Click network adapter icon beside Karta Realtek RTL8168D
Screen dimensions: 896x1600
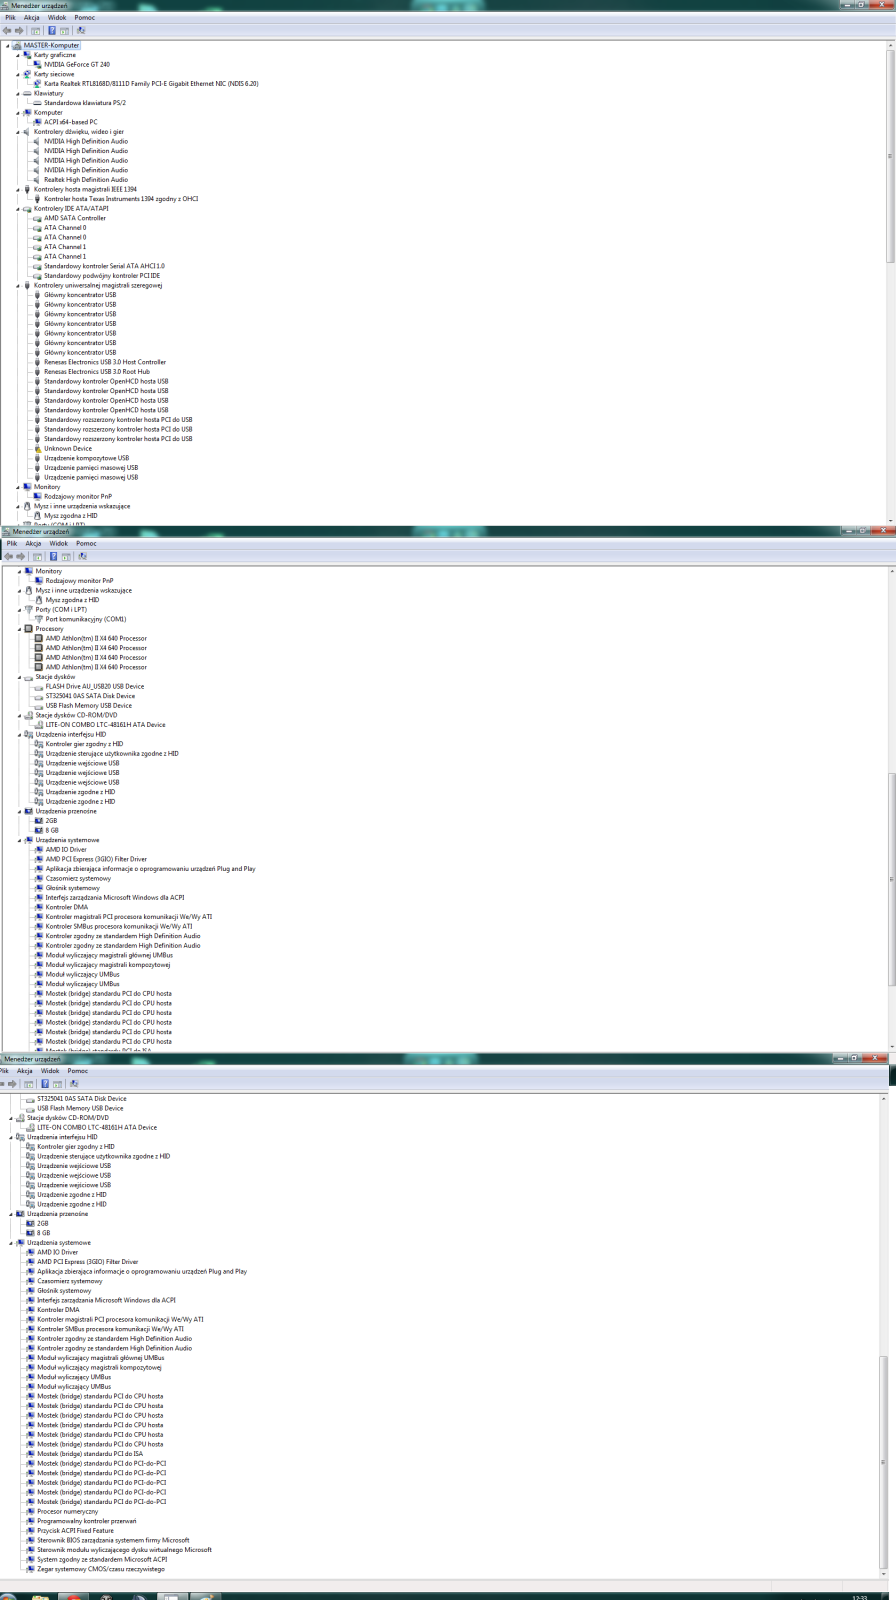pyautogui.click(x=37, y=83)
